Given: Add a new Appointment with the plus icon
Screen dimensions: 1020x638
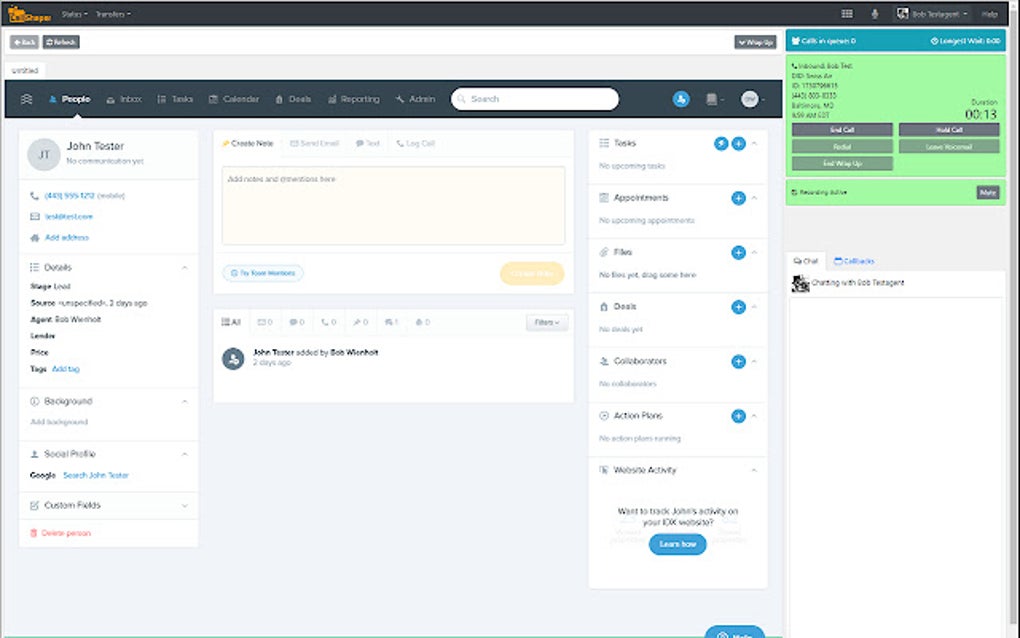Looking at the screenshot, I should coord(737,198).
